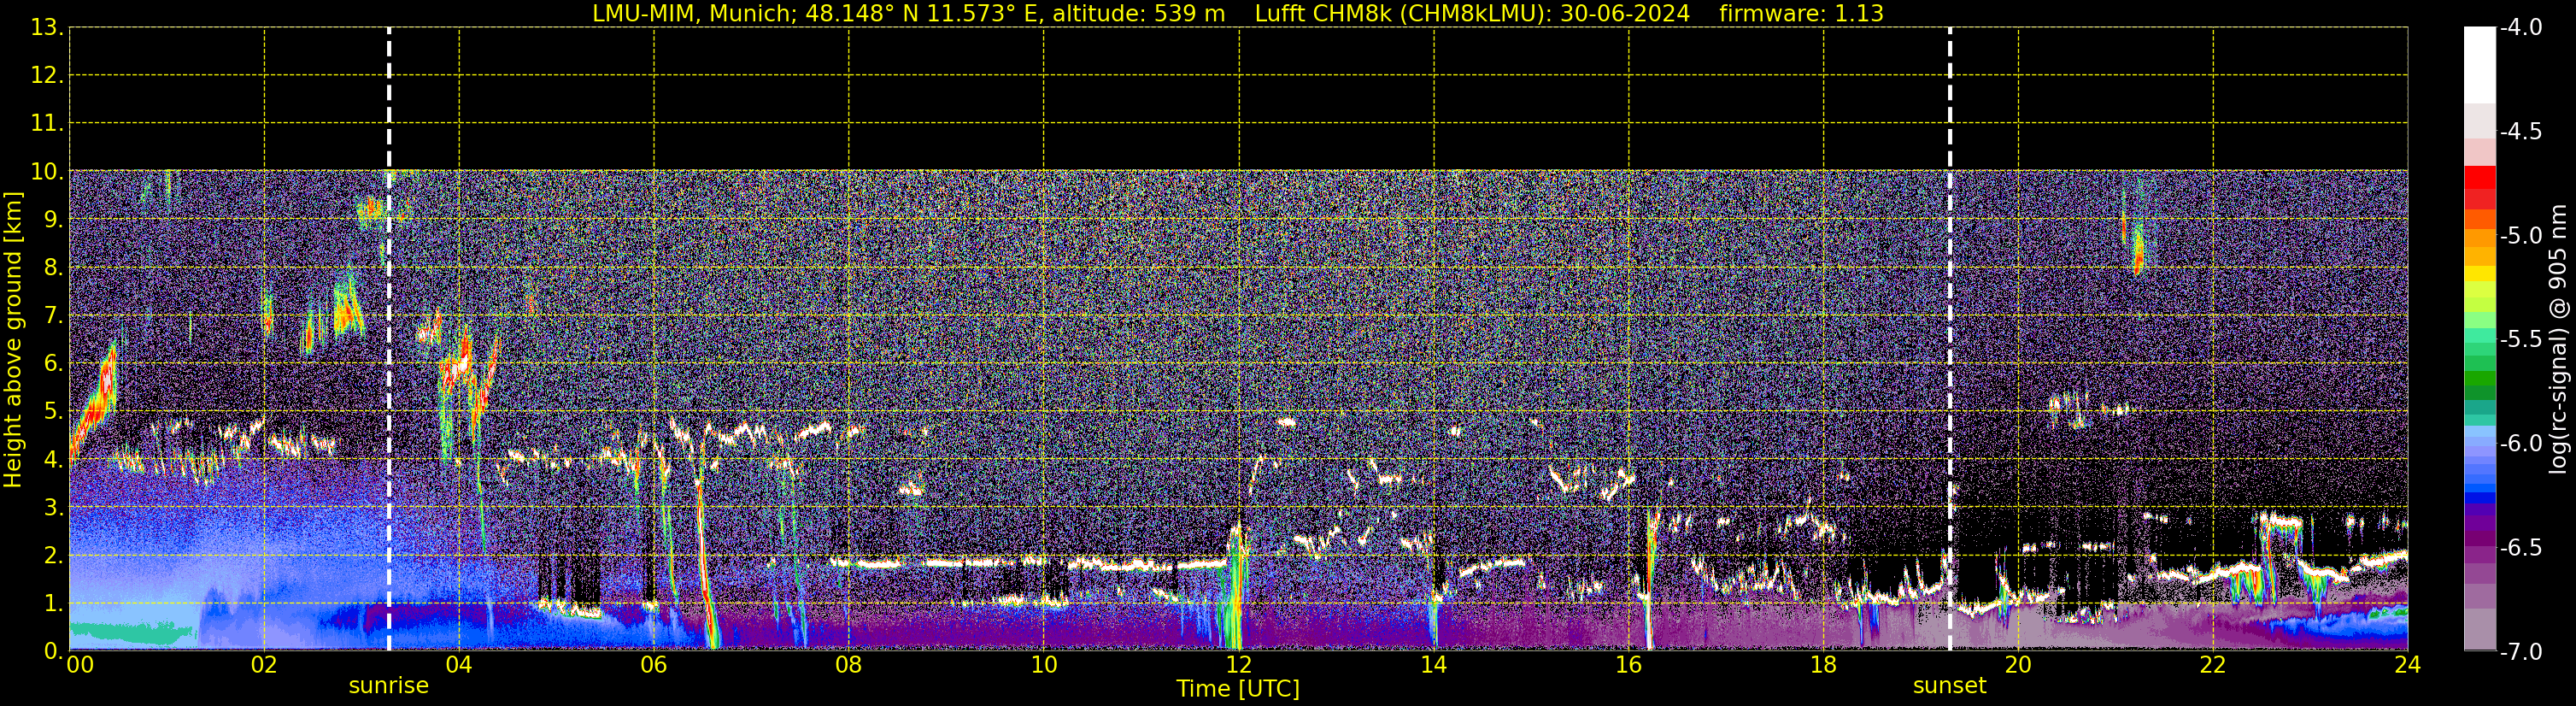The height and width of the screenshot is (706, 2576).
Task: Click the 'firmware: 1.13' label
Action: tap(1801, 14)
